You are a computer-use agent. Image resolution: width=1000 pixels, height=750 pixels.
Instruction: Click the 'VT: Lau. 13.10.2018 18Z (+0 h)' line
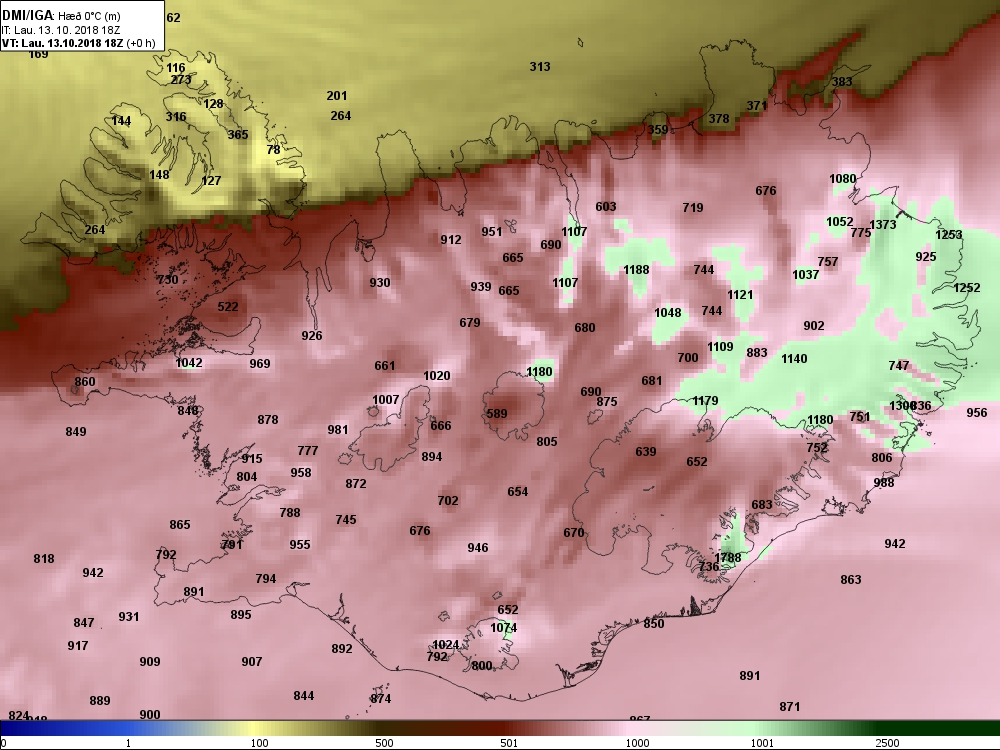pyautogui.click(x=78, y=43)
